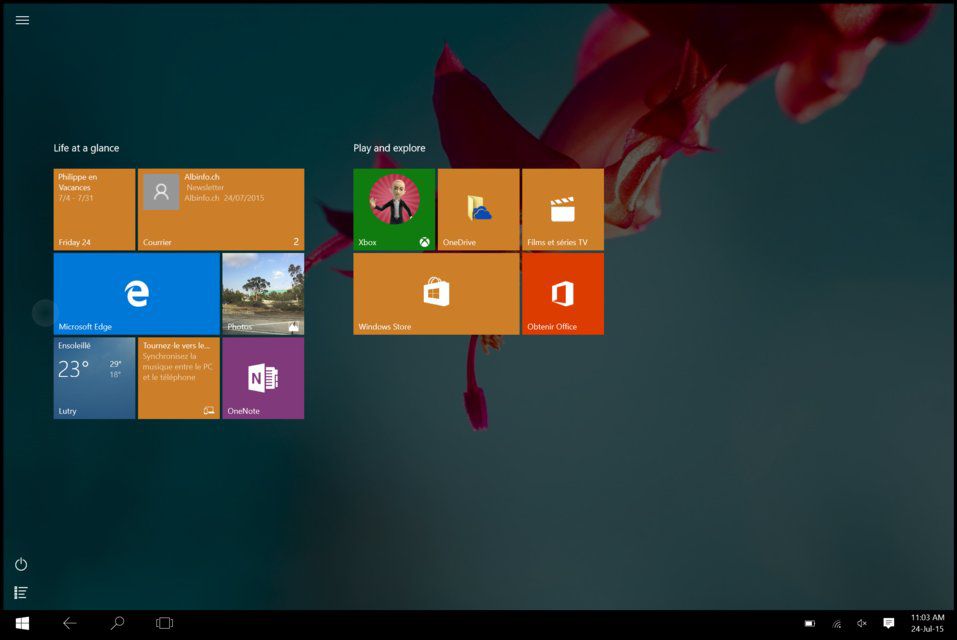Launch Microsoft Edge from its tile
This screenshot has width=957, height=640.
(136, 293)
